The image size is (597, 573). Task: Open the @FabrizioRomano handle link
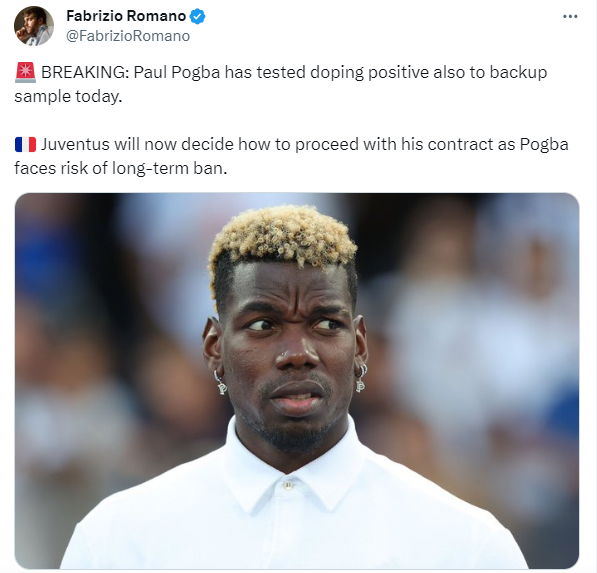[128, 36]
